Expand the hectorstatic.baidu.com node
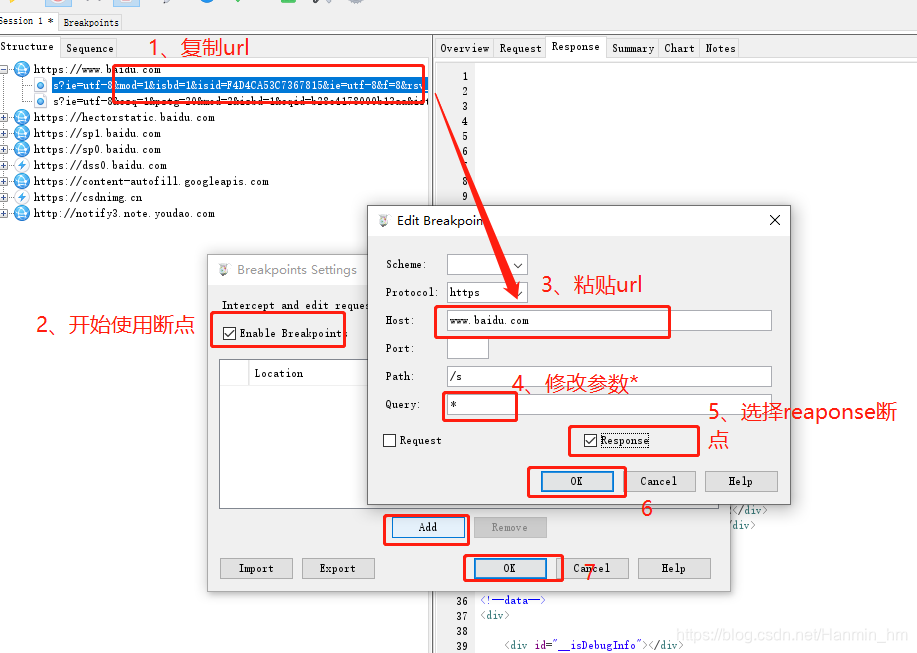 tap(4, 118)
